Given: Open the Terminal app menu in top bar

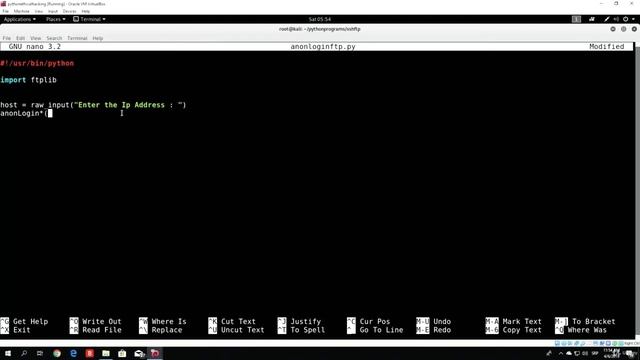Looking at the screenshot, I should click(x=89, y=19).
